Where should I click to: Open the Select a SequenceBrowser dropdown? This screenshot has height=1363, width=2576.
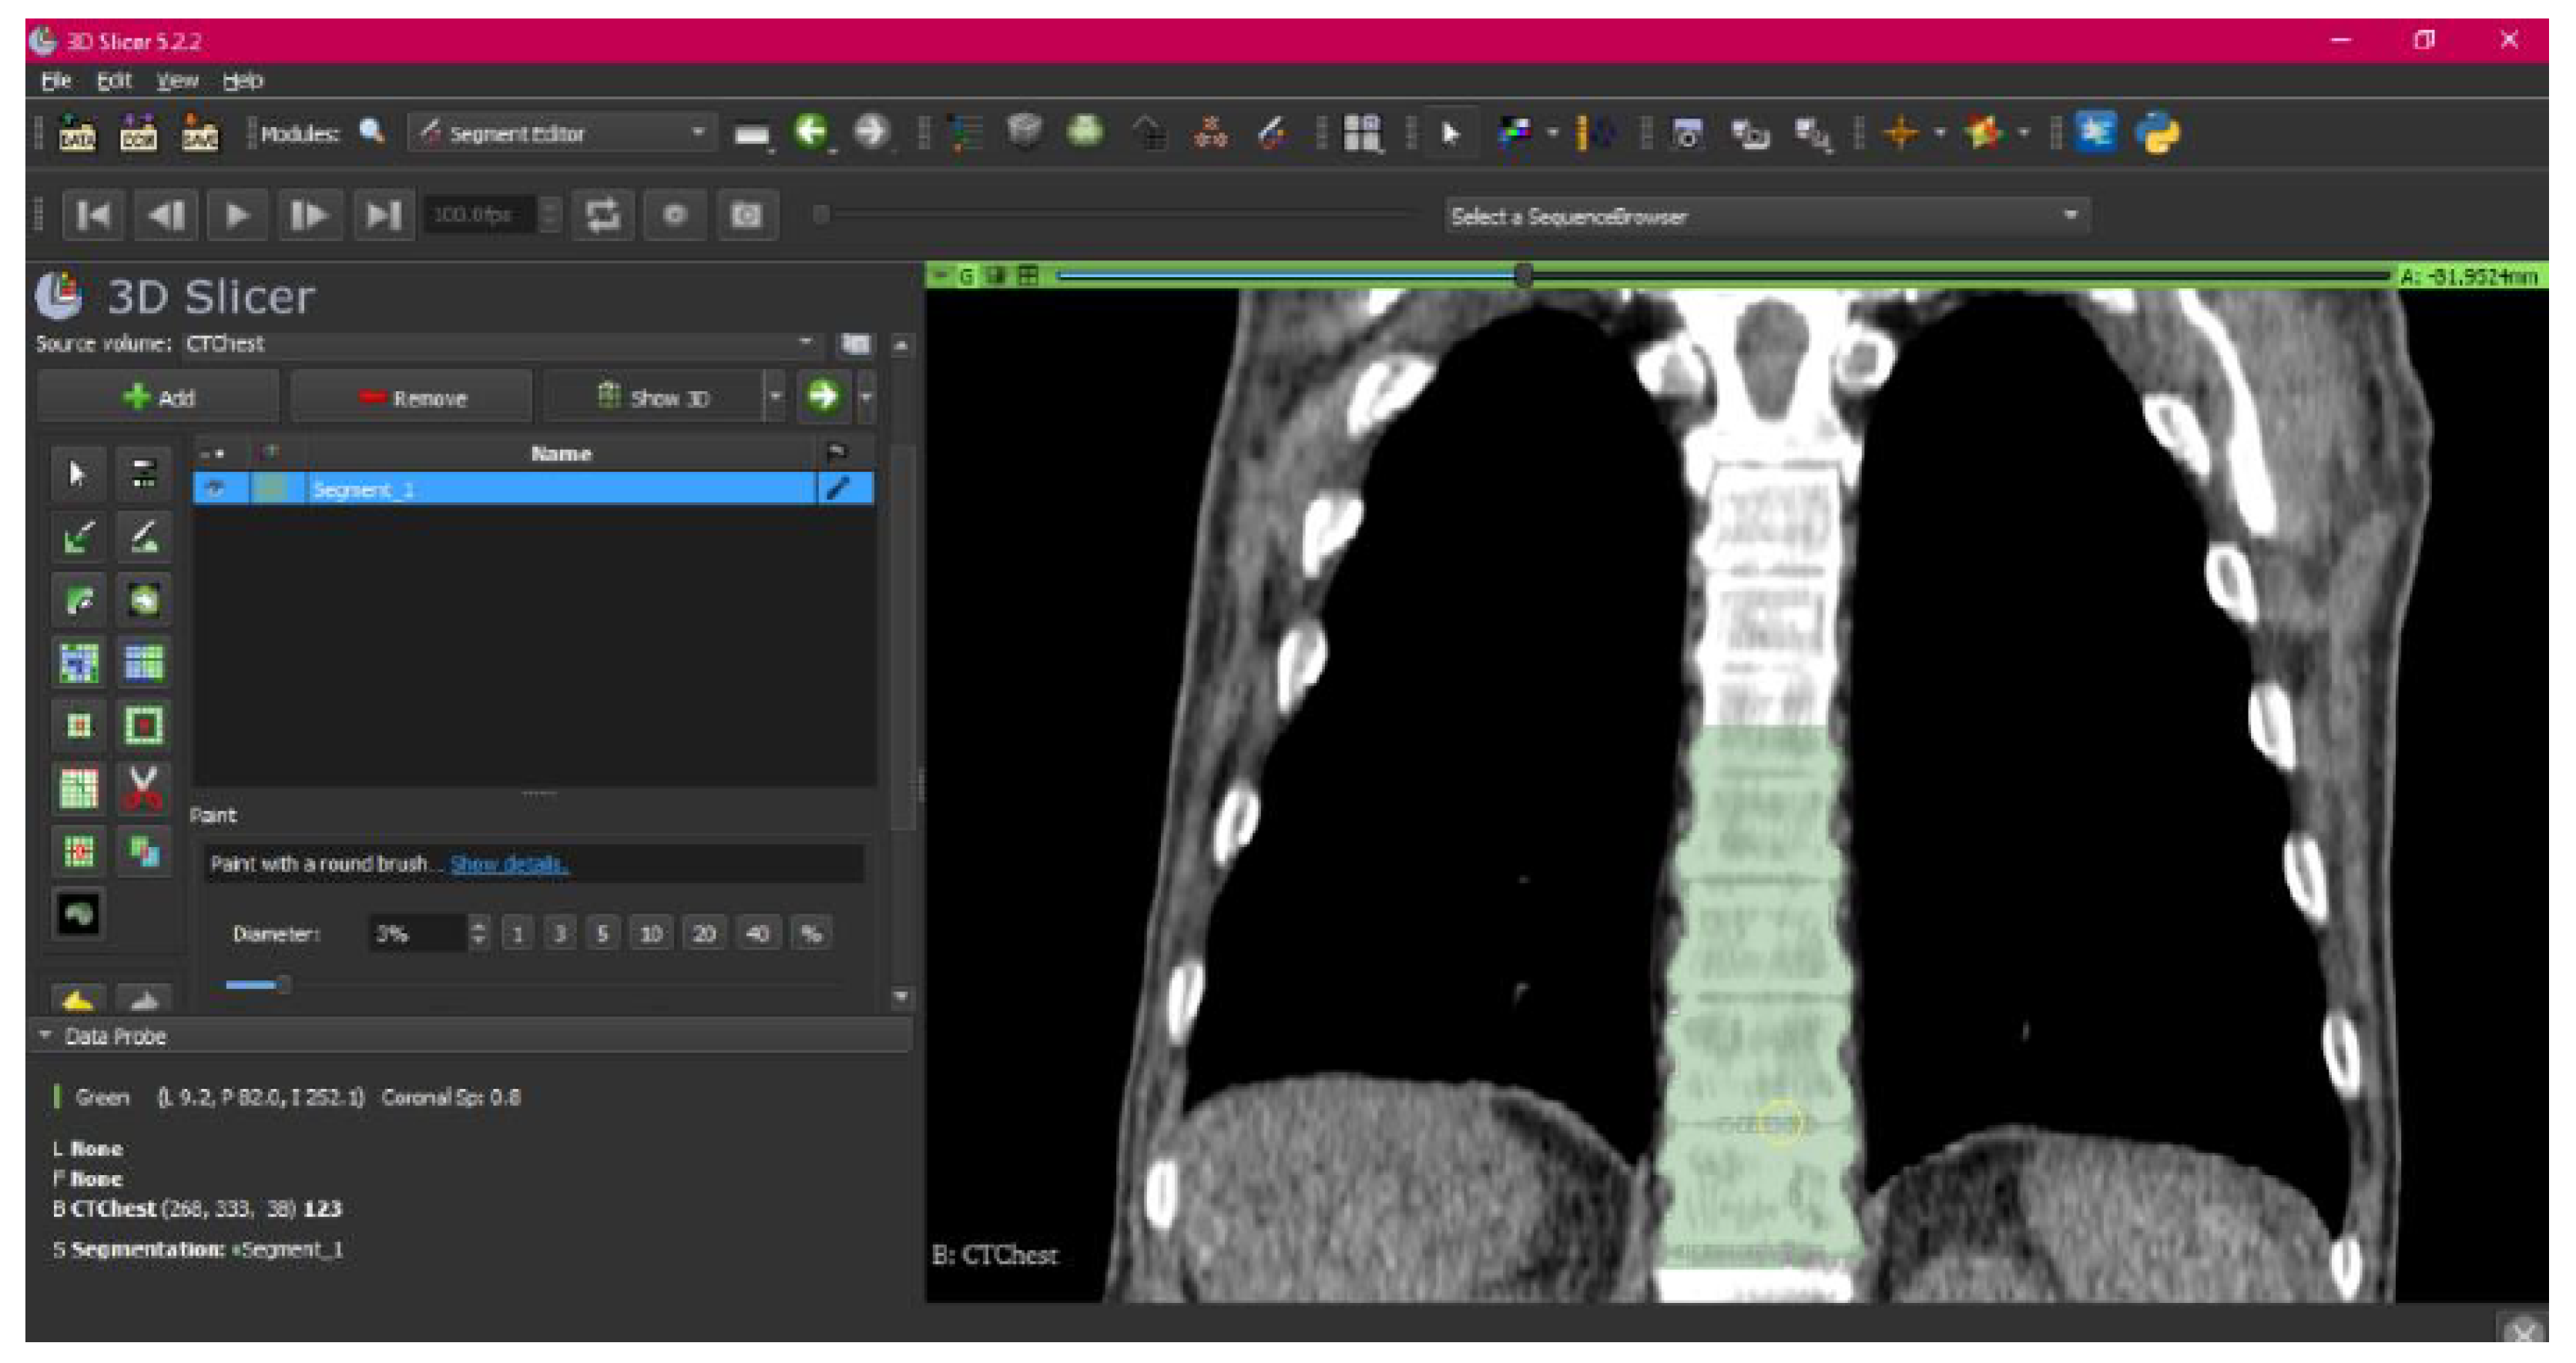coord(1765,216)
